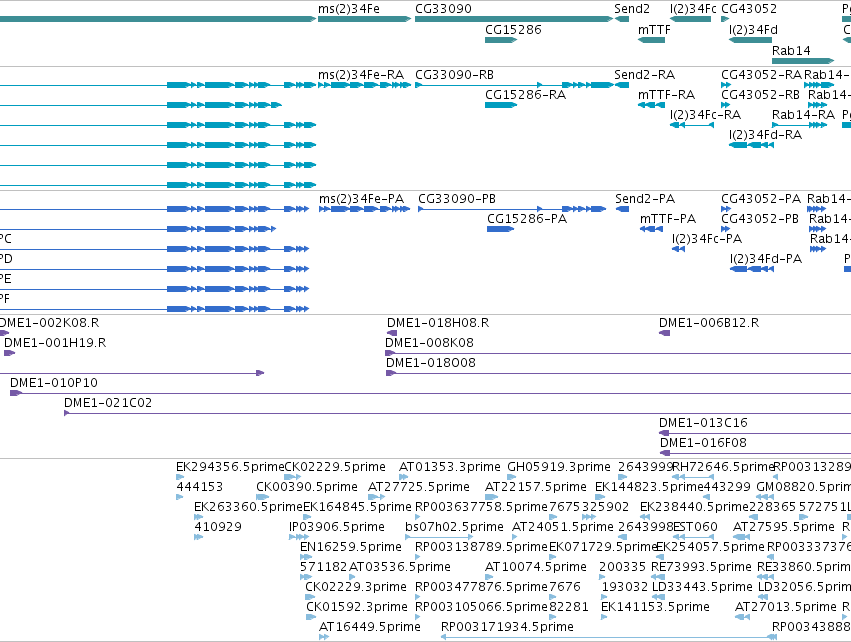Click EST AT27013.5prime

[x=743, y=617]
